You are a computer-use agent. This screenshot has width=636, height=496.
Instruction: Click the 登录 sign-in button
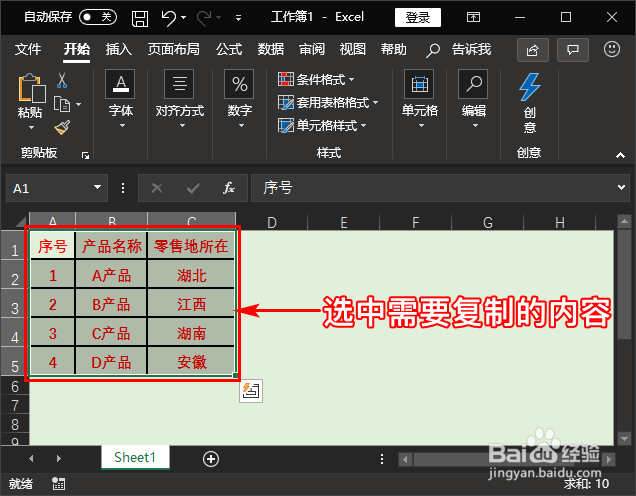418,17
